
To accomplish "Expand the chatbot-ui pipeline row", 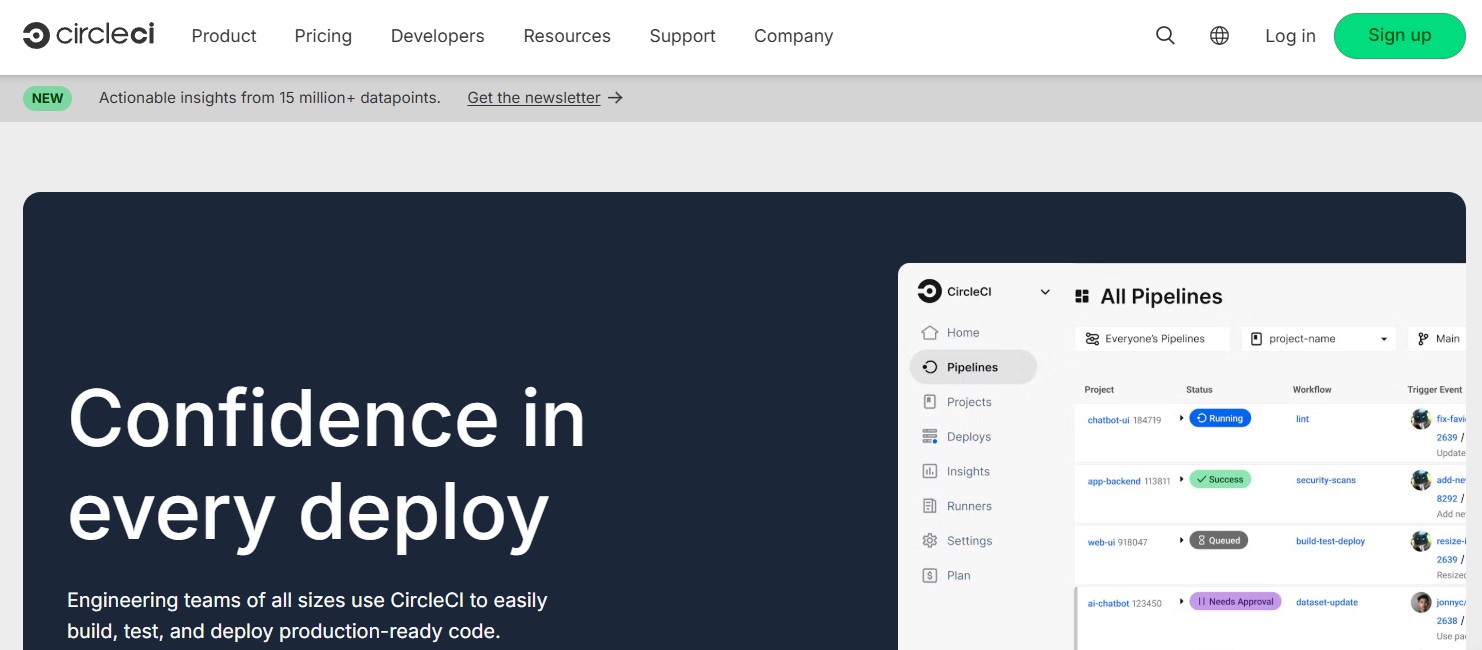I will tap(1184, 418).
